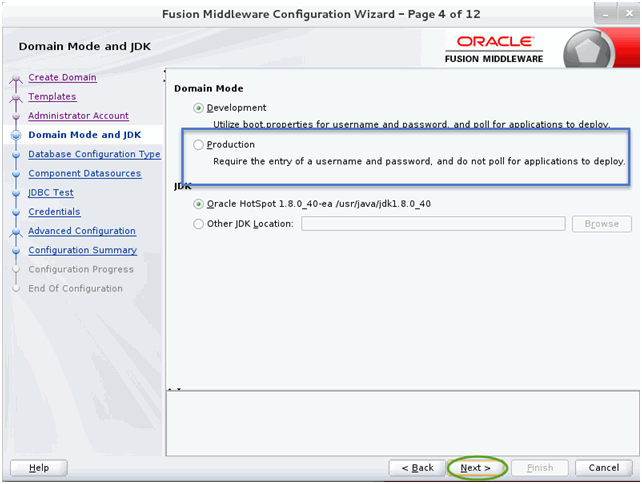The height and width of the screenshot is (484, 642).
Task: Minimize the configuration wizard window
Action: coord(605,14)
